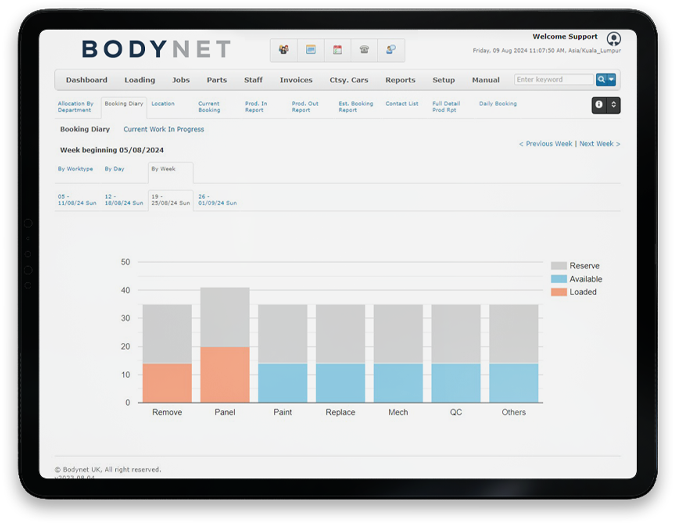Click the Welcome Support text
Viewport: 676px width, 523px height.
click(x=565, y=37)
